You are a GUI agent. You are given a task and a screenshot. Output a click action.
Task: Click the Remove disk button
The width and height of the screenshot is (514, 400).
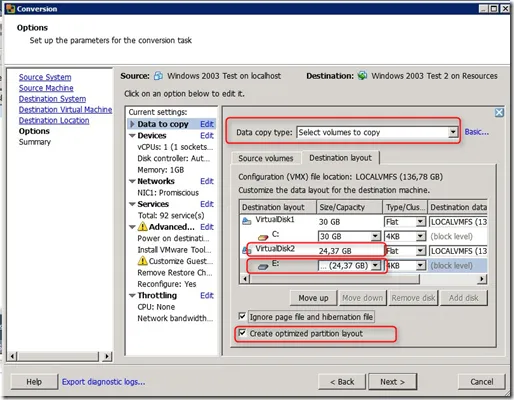[x=413, y=298]
